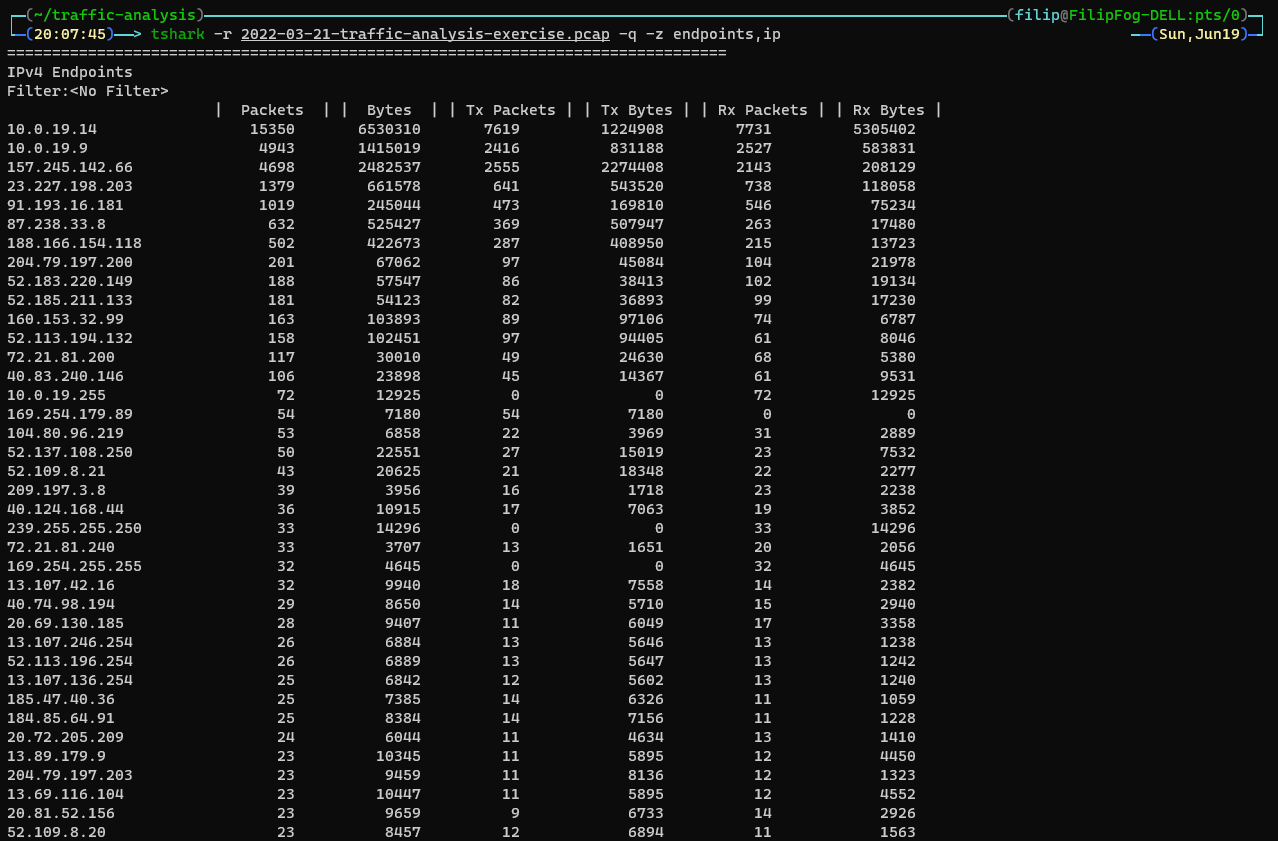Click the Rx Packets column header

[x=762, y=110]
